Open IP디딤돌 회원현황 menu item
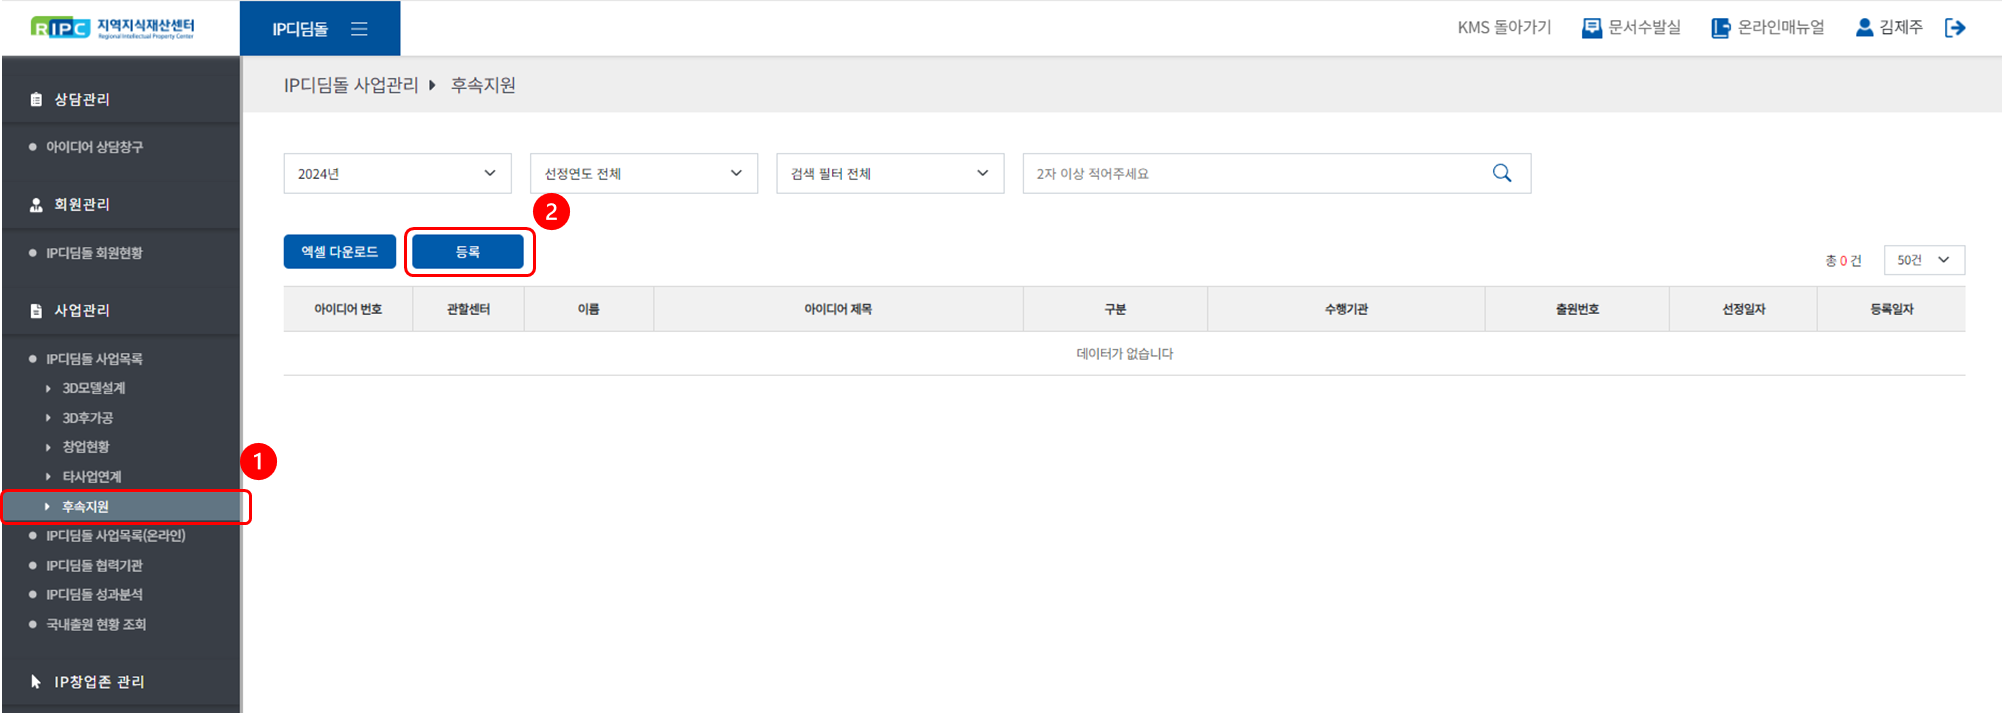The height and width of the screenshot is (713, 2002). [x=94, y=253]
